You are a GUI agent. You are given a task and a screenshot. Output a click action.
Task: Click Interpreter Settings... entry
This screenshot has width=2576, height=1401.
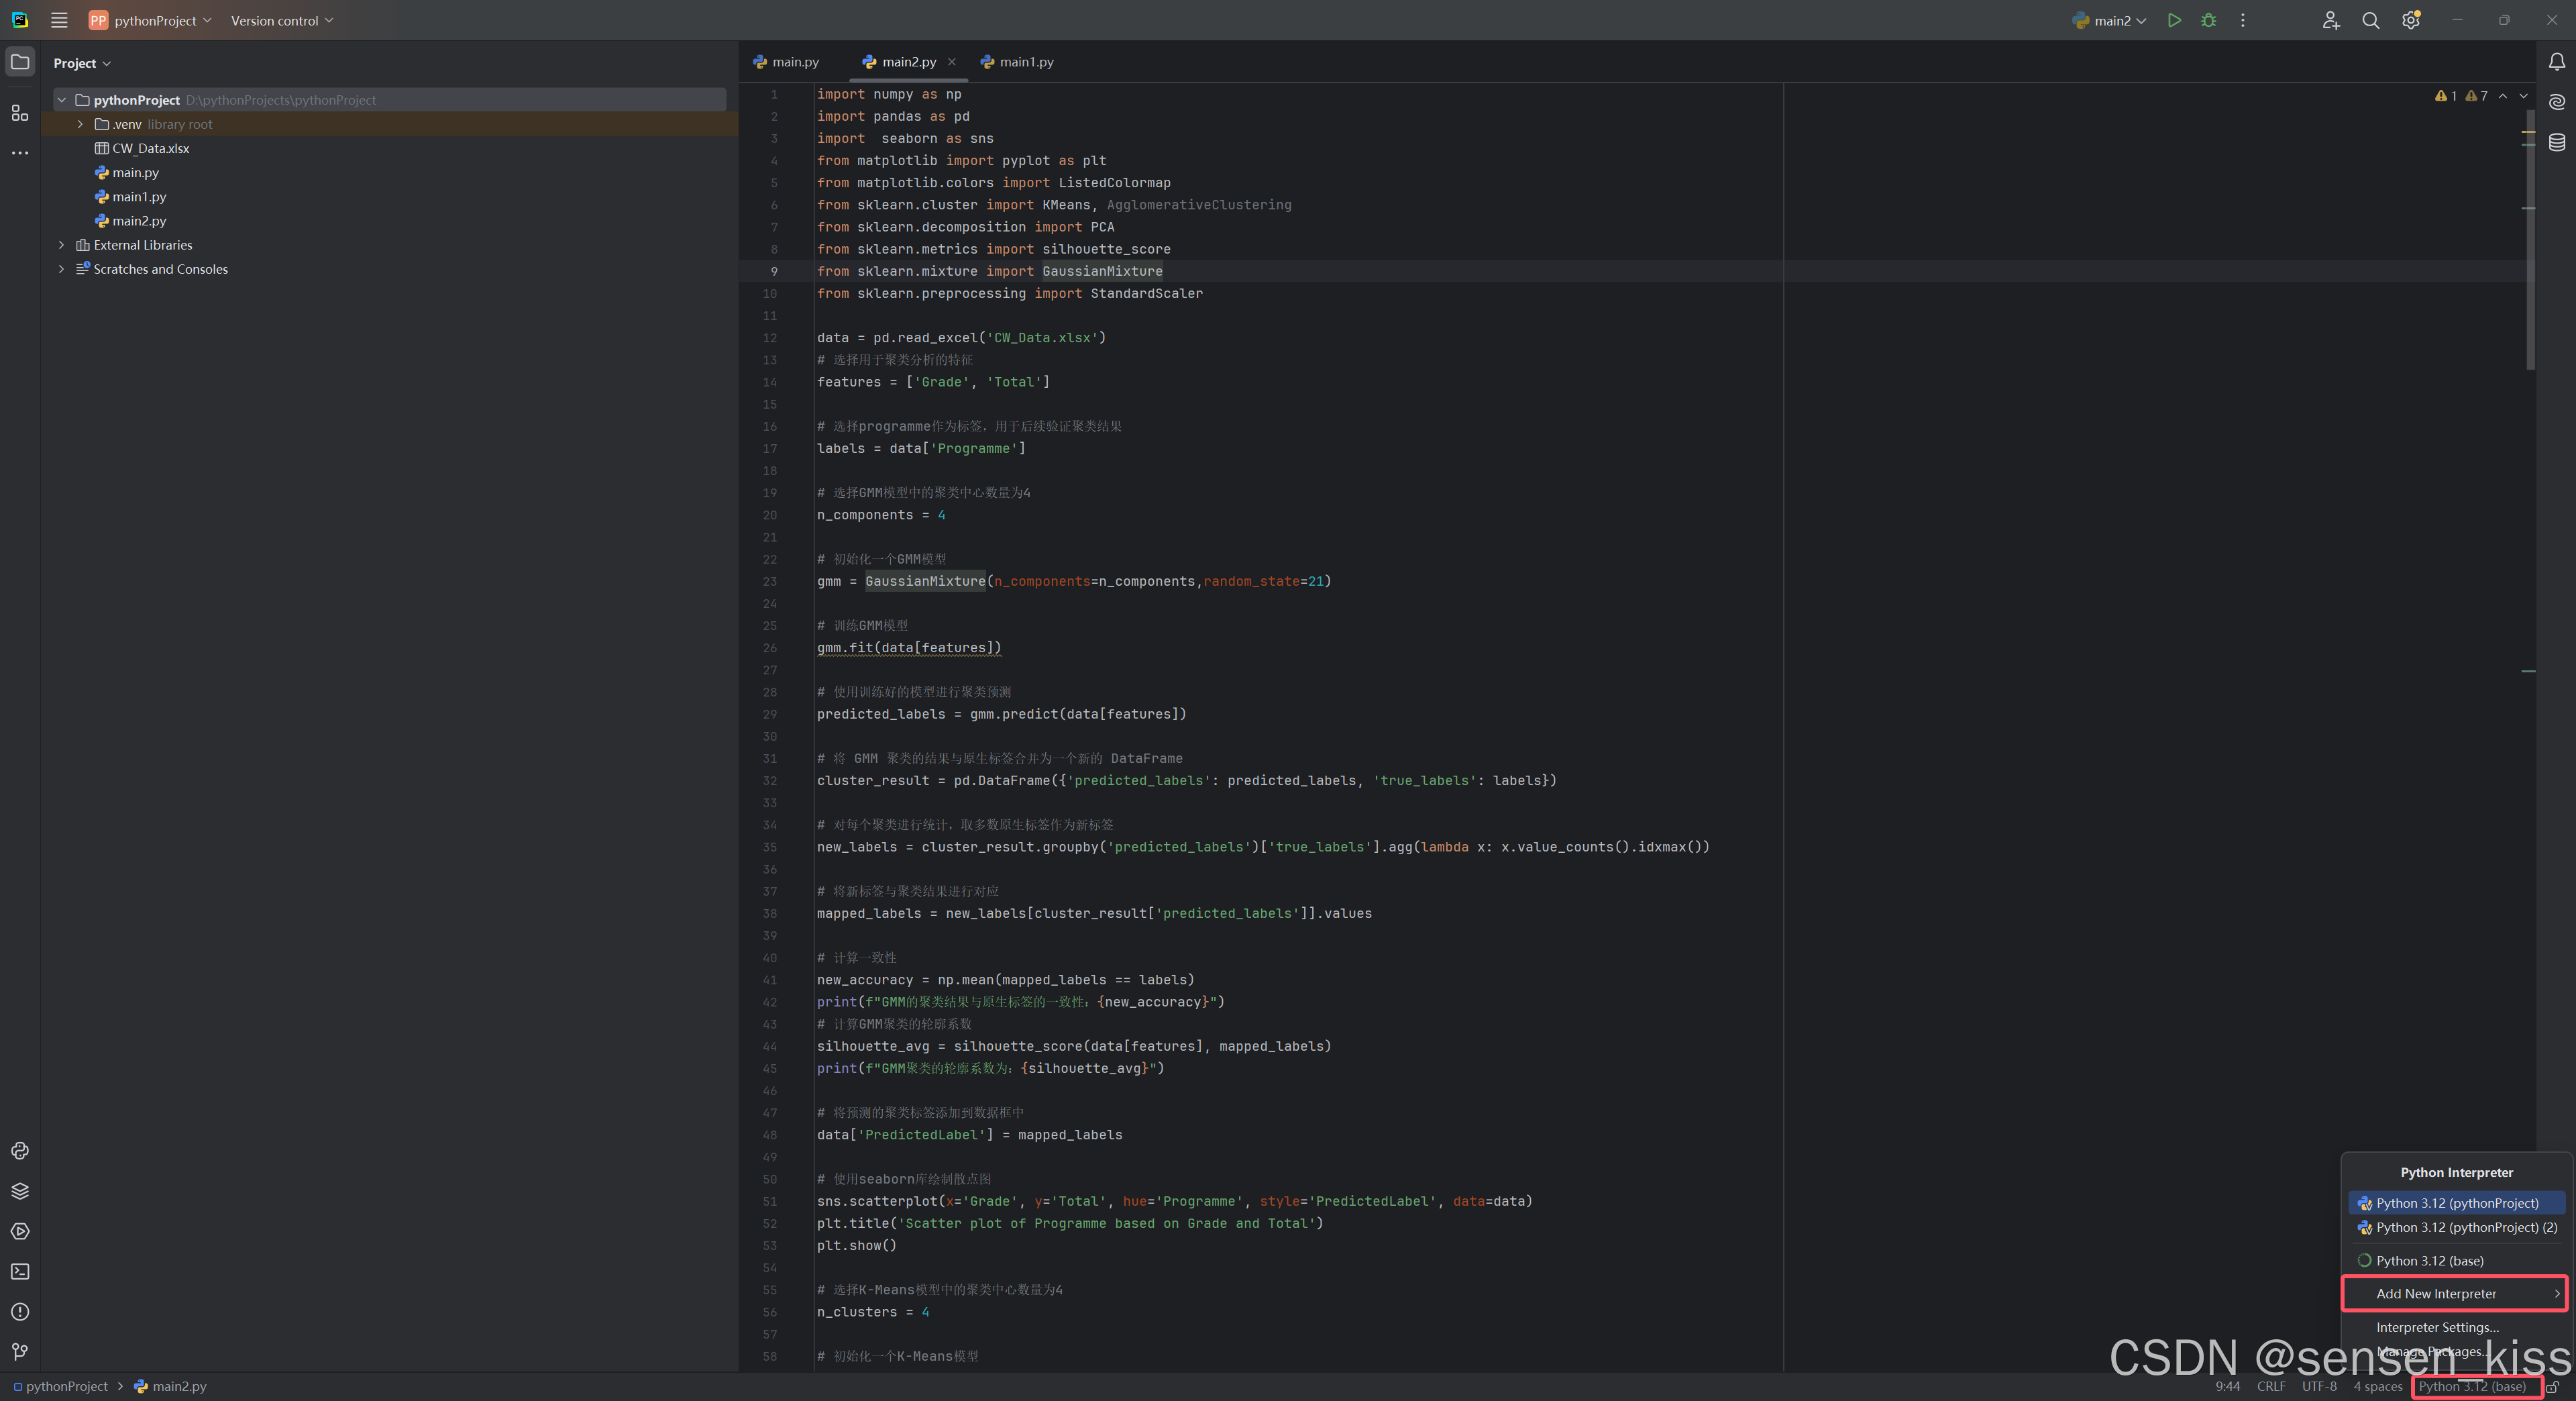click(x=2437, y=1327)
